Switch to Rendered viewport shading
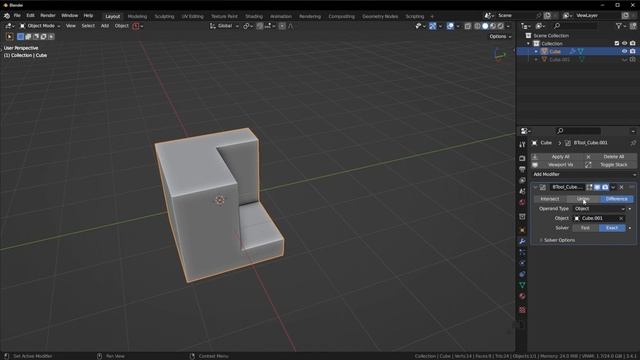This screenshot has width=640, height=360. [501, 26]
